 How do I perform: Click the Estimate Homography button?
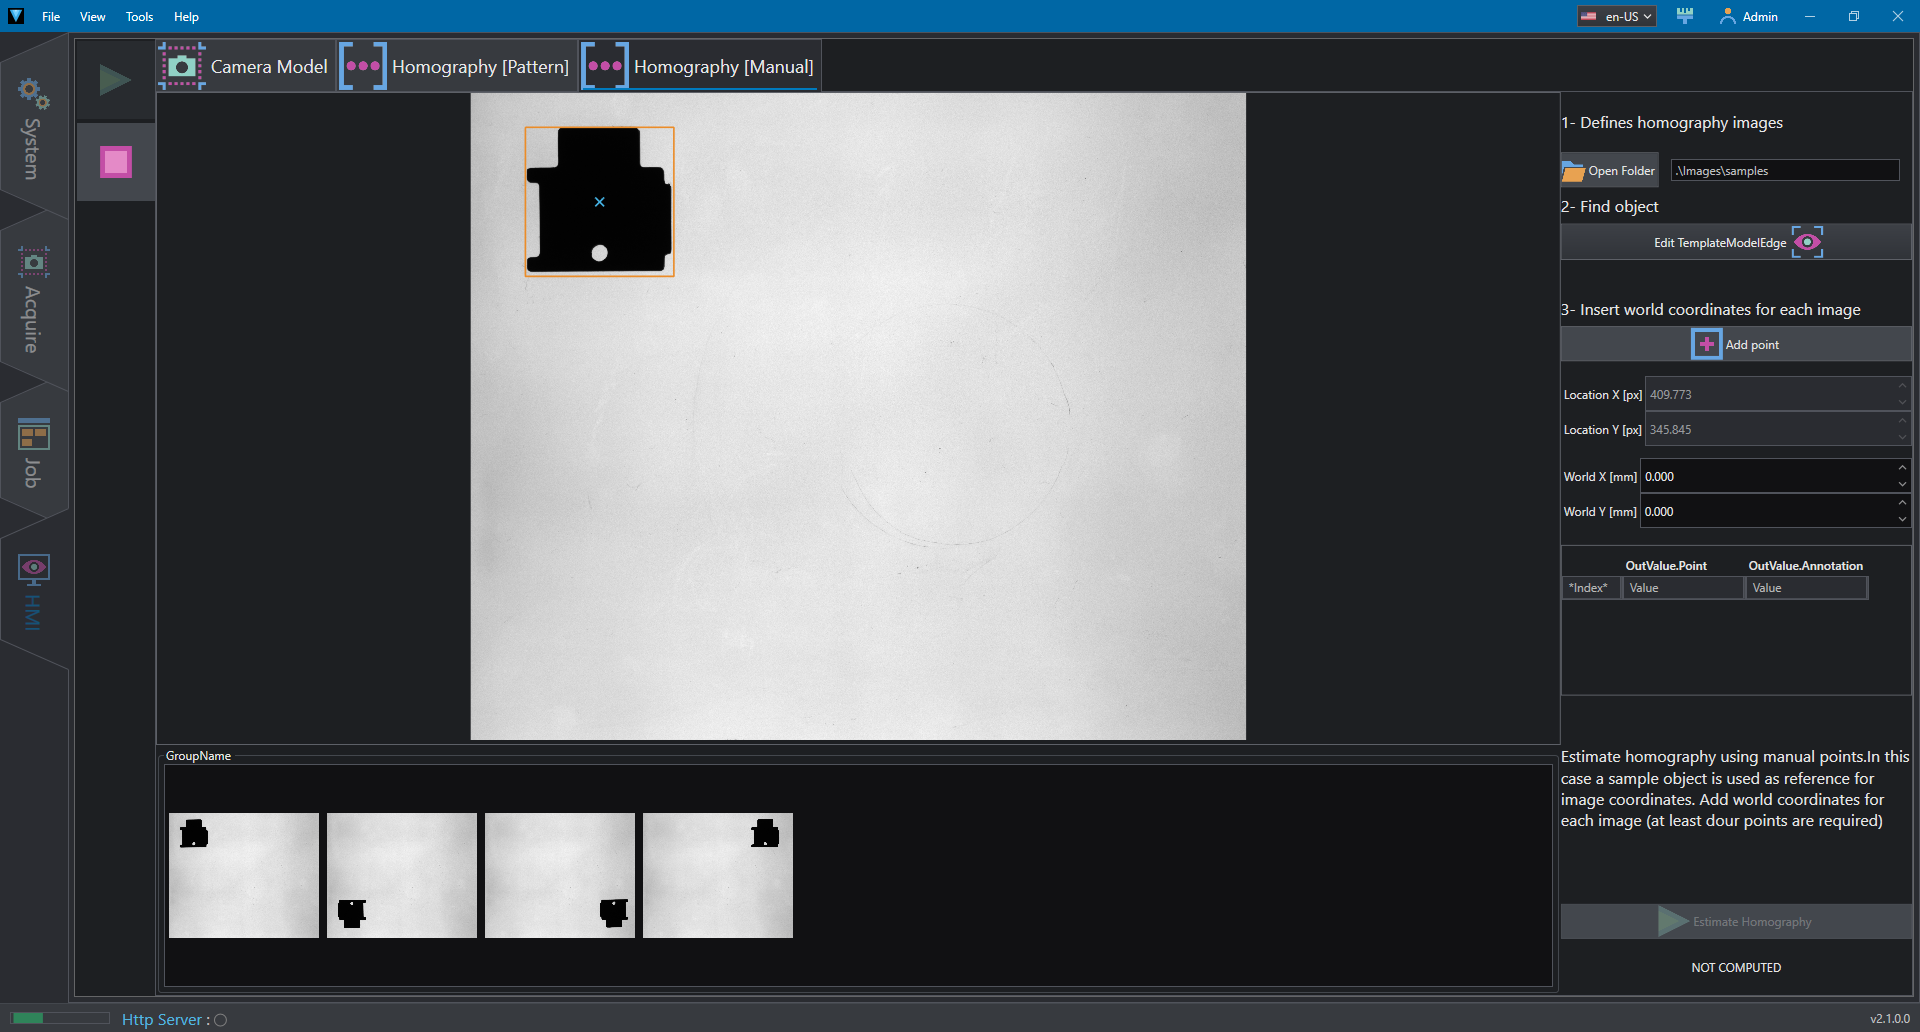[x=1736, y=922]
